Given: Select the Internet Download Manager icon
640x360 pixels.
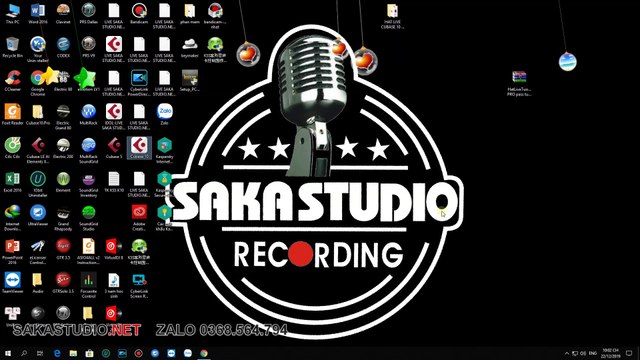Looking at the screenshot, I should click(13, 218).
